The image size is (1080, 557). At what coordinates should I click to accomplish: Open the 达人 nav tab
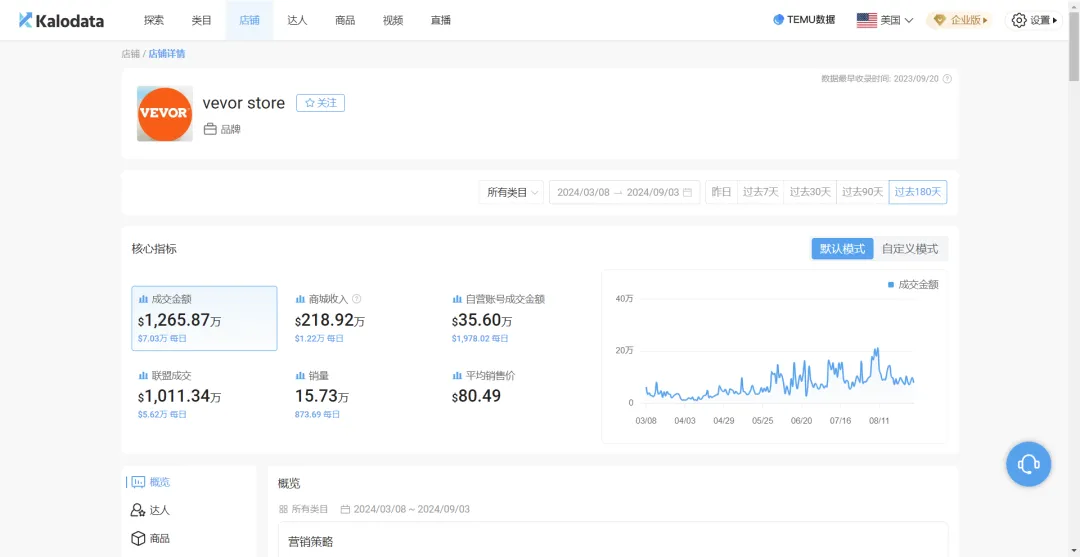coord(298,20)
